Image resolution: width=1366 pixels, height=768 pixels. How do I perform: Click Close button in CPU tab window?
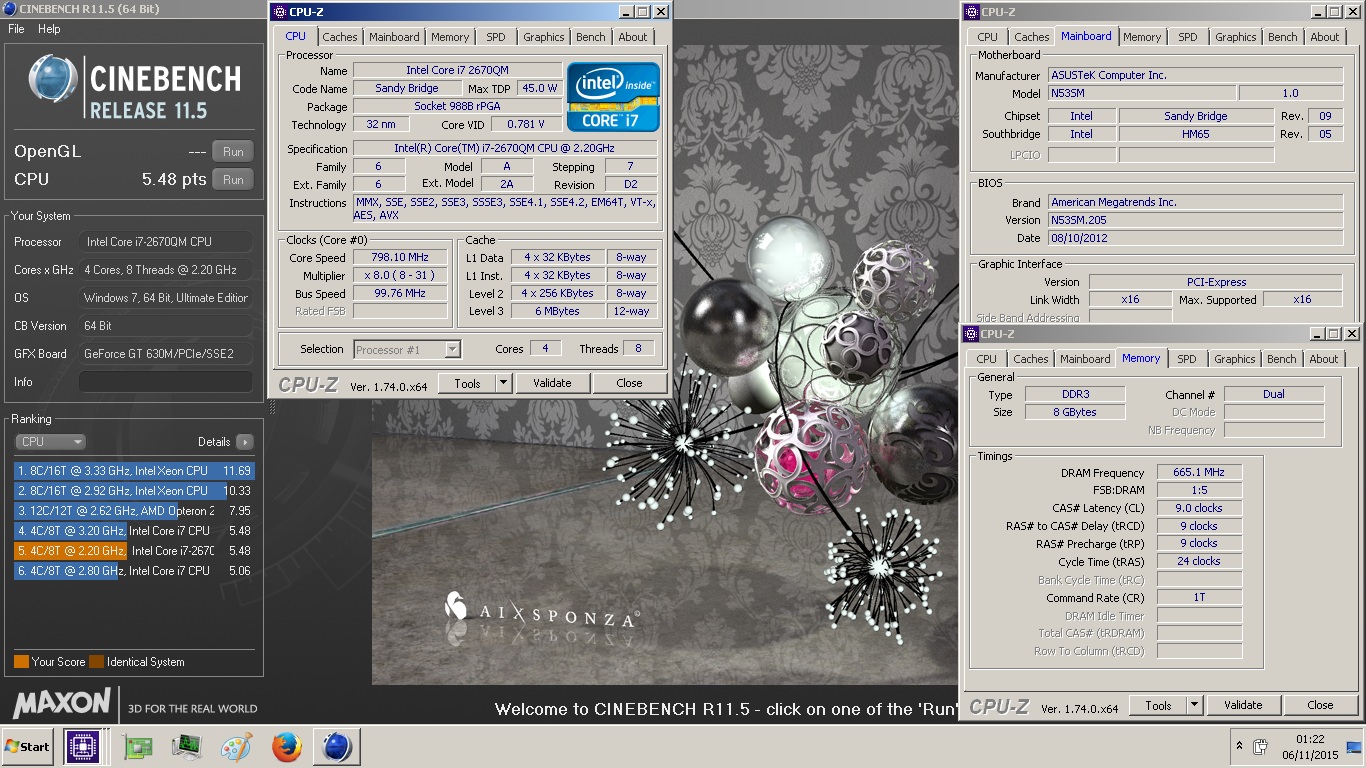[629, 383]
